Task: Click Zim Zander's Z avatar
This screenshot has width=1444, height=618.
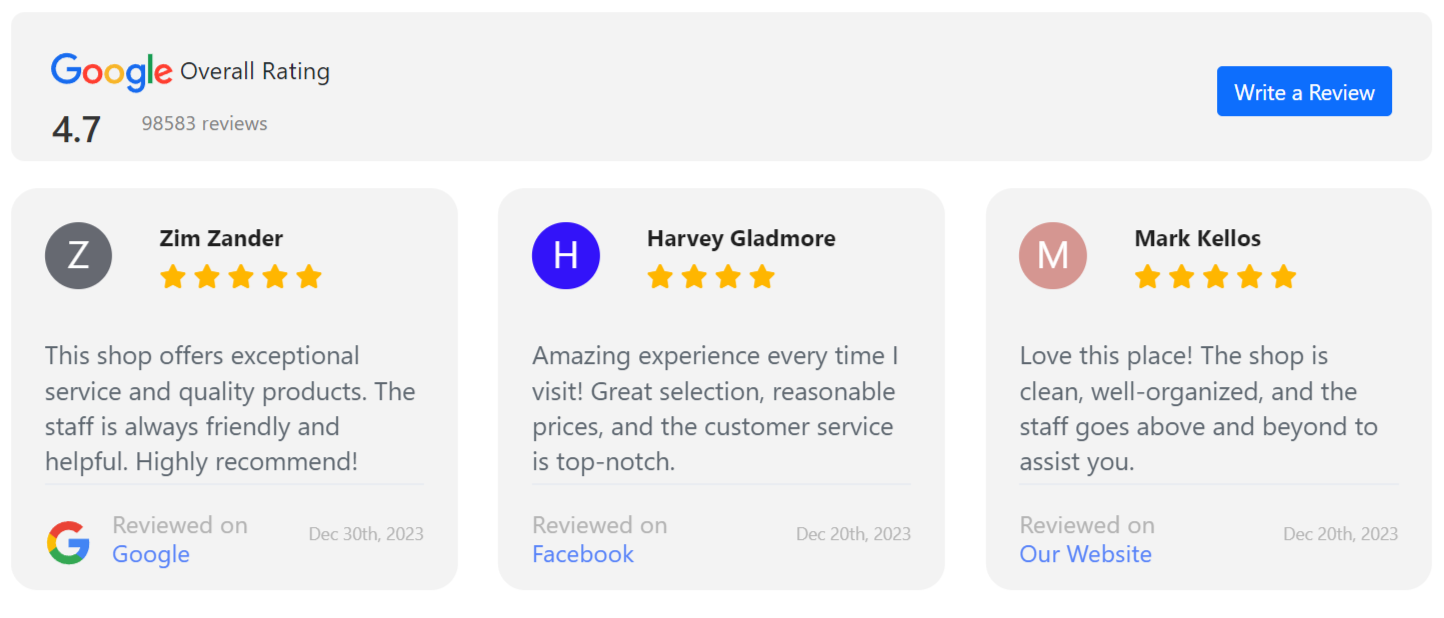Action: point(78,256)
